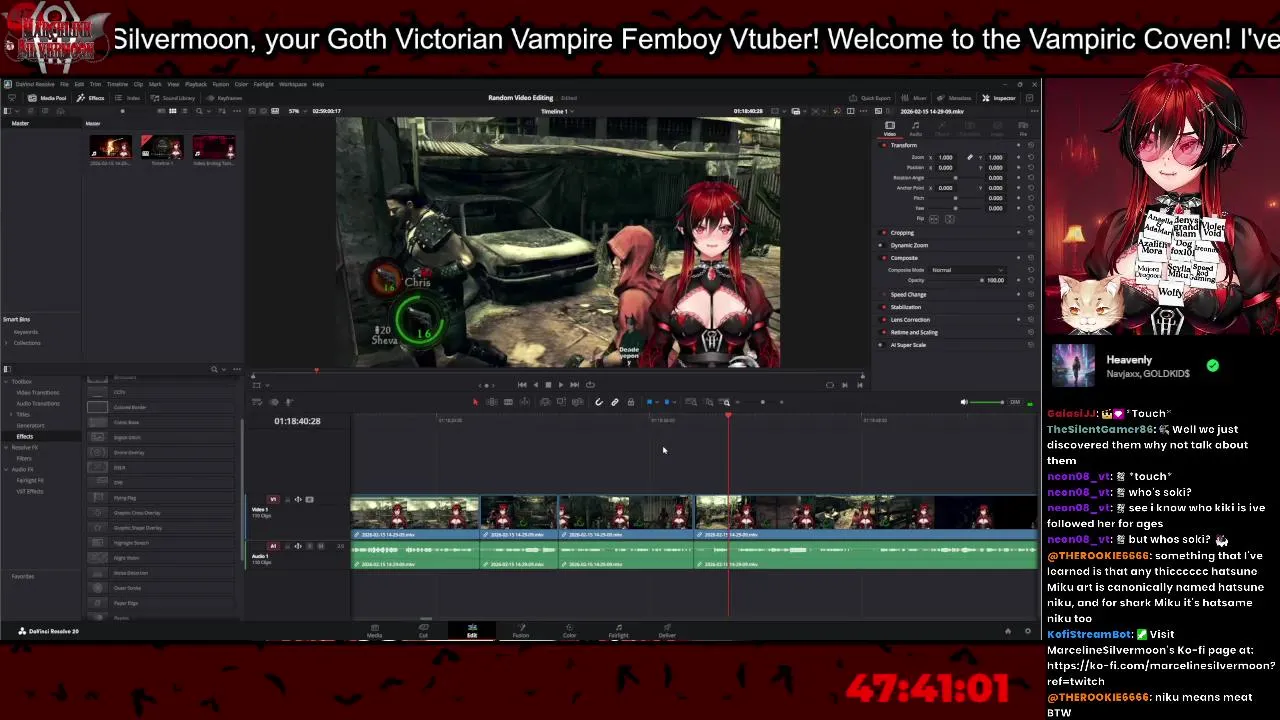Expand the Speed Change section
Viewport: 1280px width, 720px height.
pyautogui.click(x=908, y=295)
